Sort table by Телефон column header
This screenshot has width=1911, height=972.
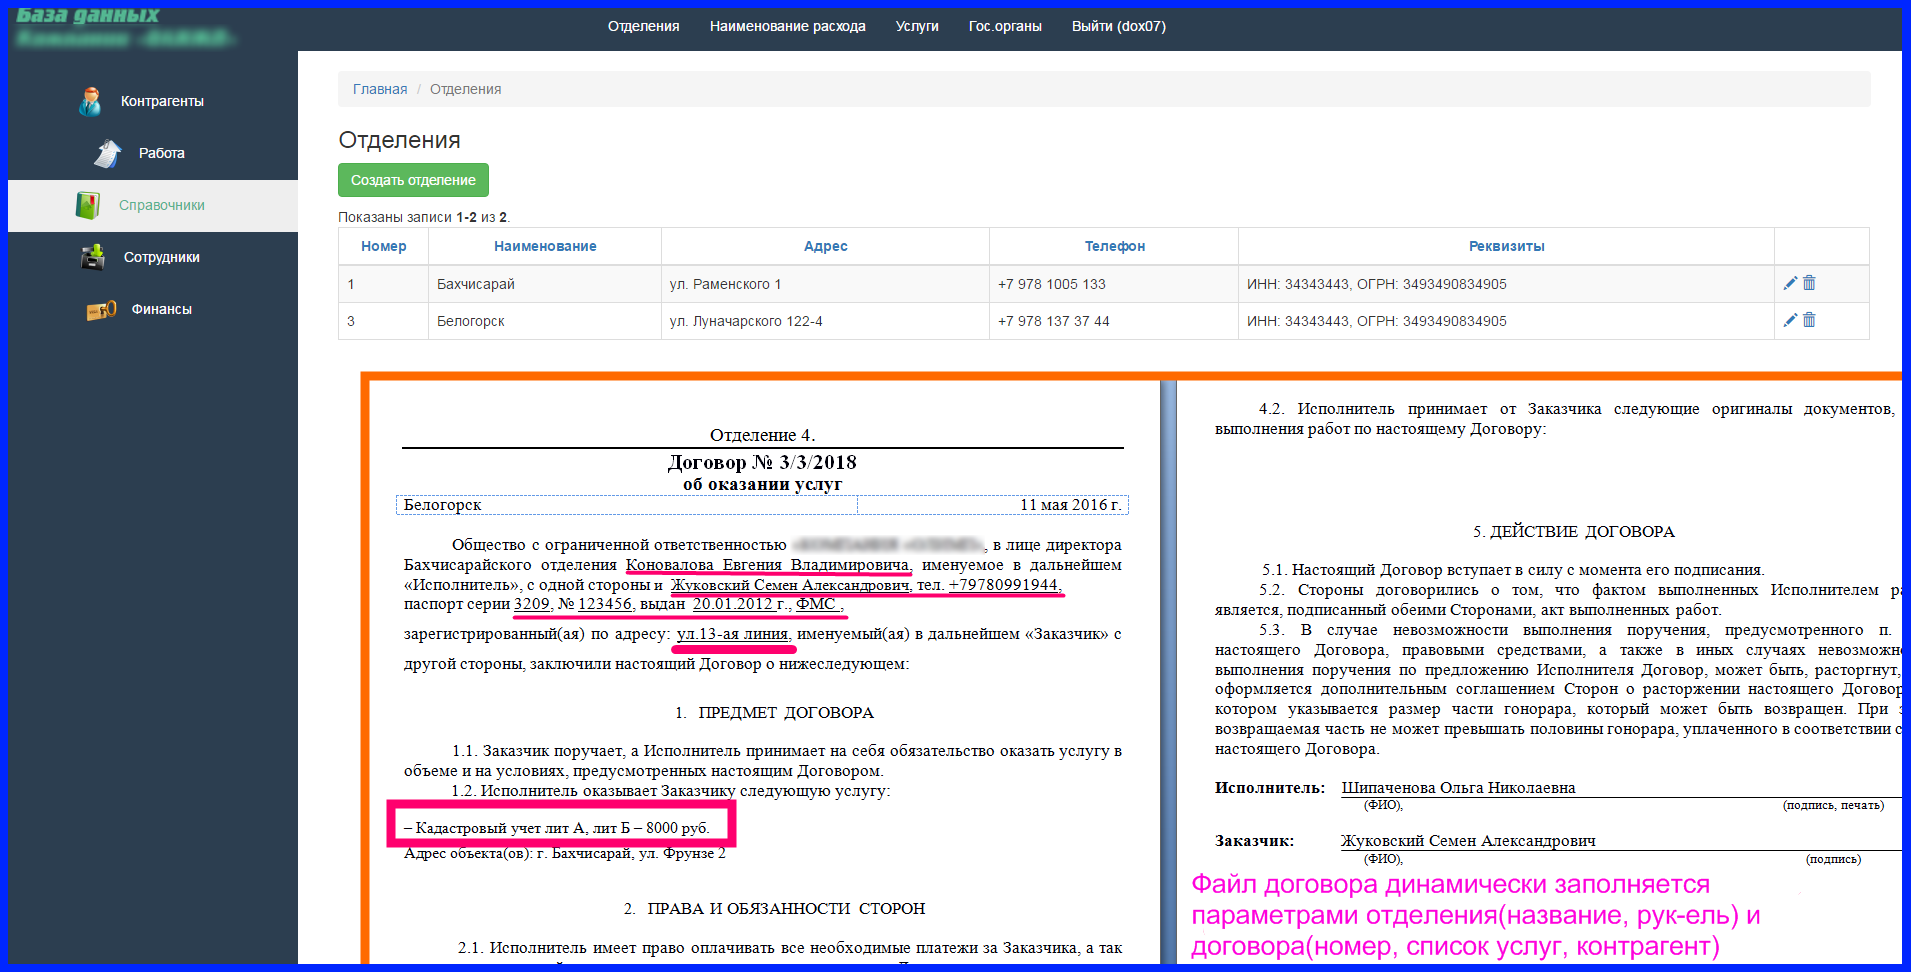tap(1114, 246)
